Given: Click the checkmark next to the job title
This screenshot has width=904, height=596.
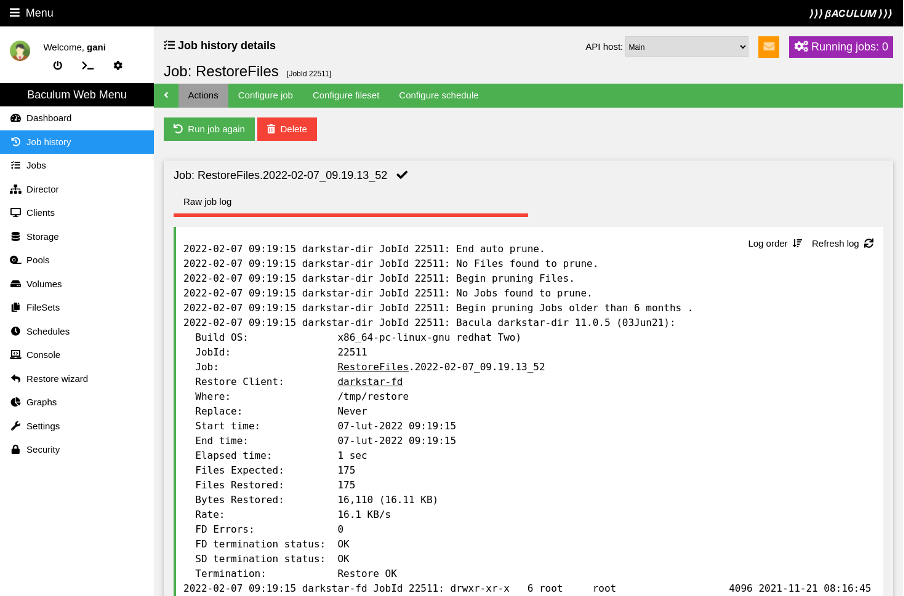Looking at the screenshot, I should point(402,174).
